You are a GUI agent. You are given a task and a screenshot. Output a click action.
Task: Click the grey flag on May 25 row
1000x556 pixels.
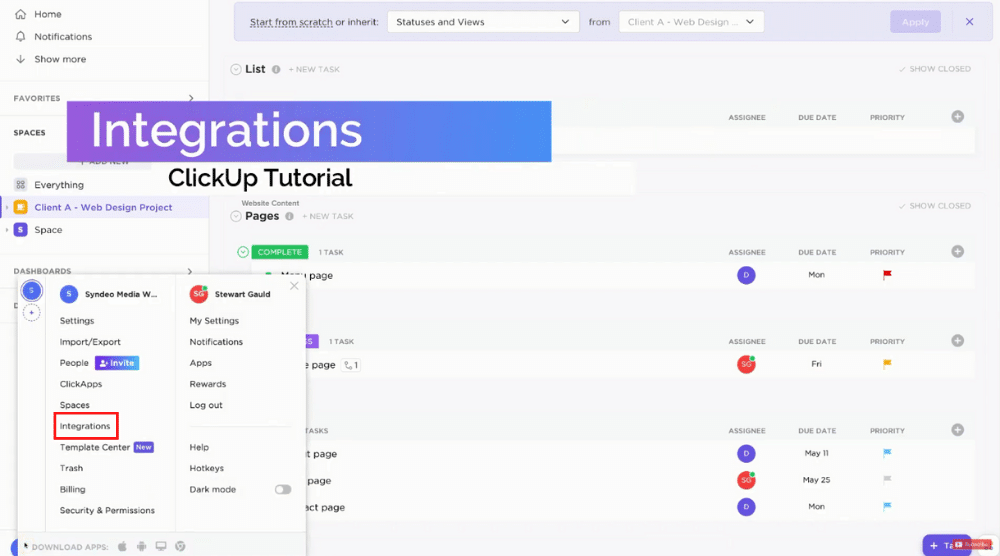coord(887,479)
